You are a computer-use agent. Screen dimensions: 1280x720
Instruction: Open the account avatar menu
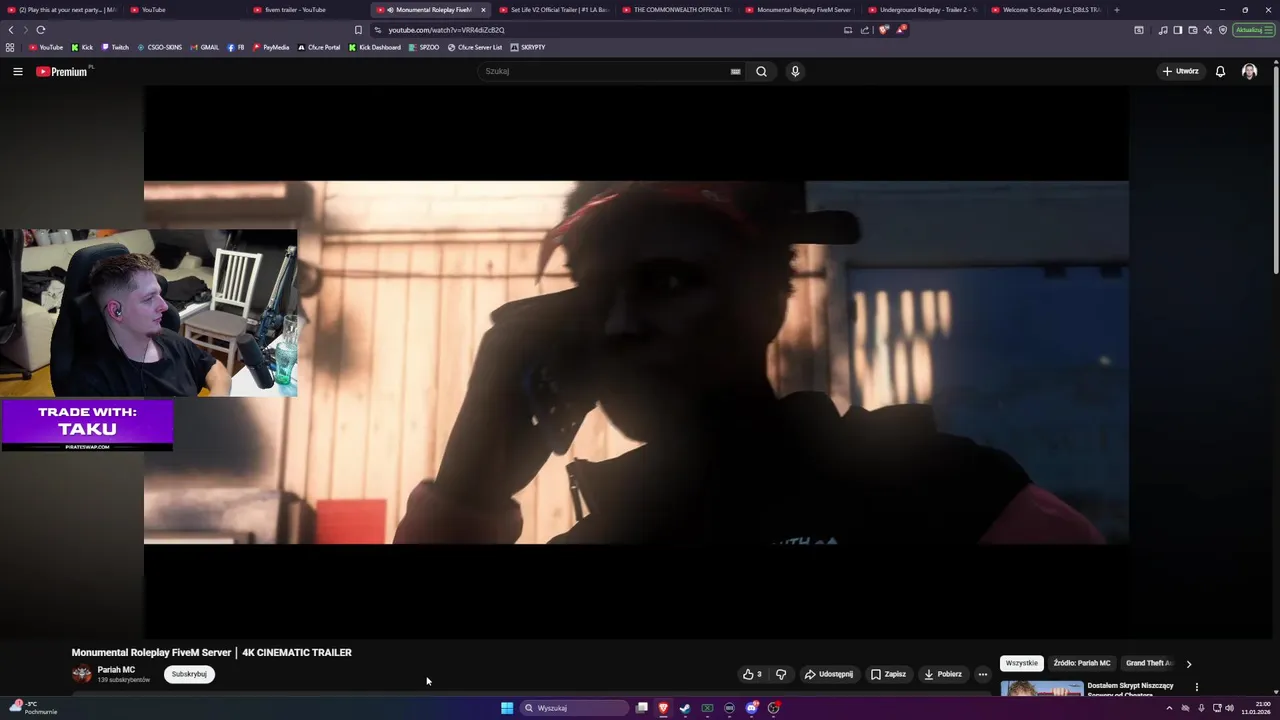(x=1249, y=71)
